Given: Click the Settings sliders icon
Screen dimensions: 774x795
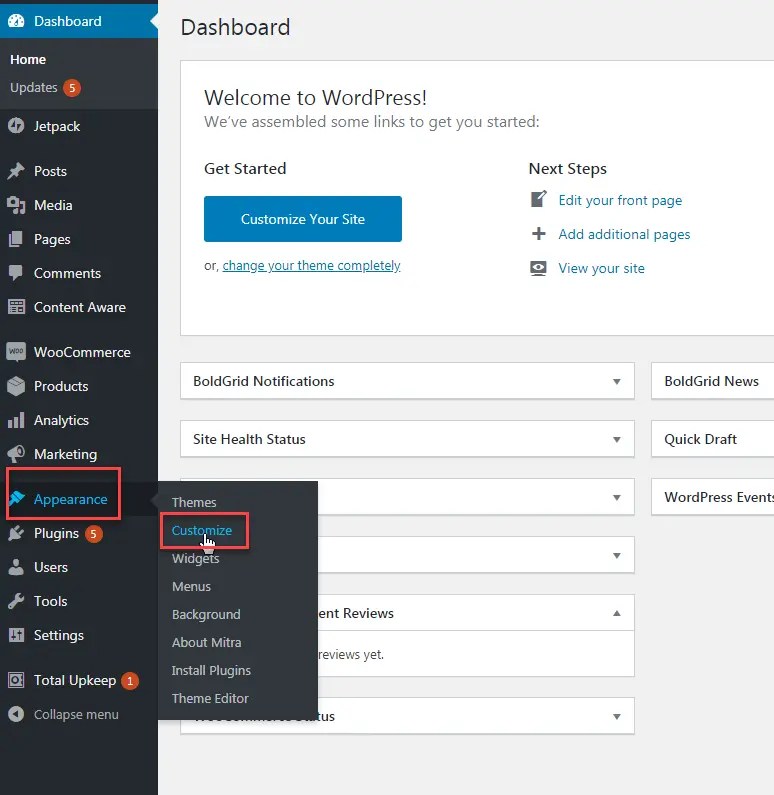Looking at the screenshot, I should tap(16, 635).
